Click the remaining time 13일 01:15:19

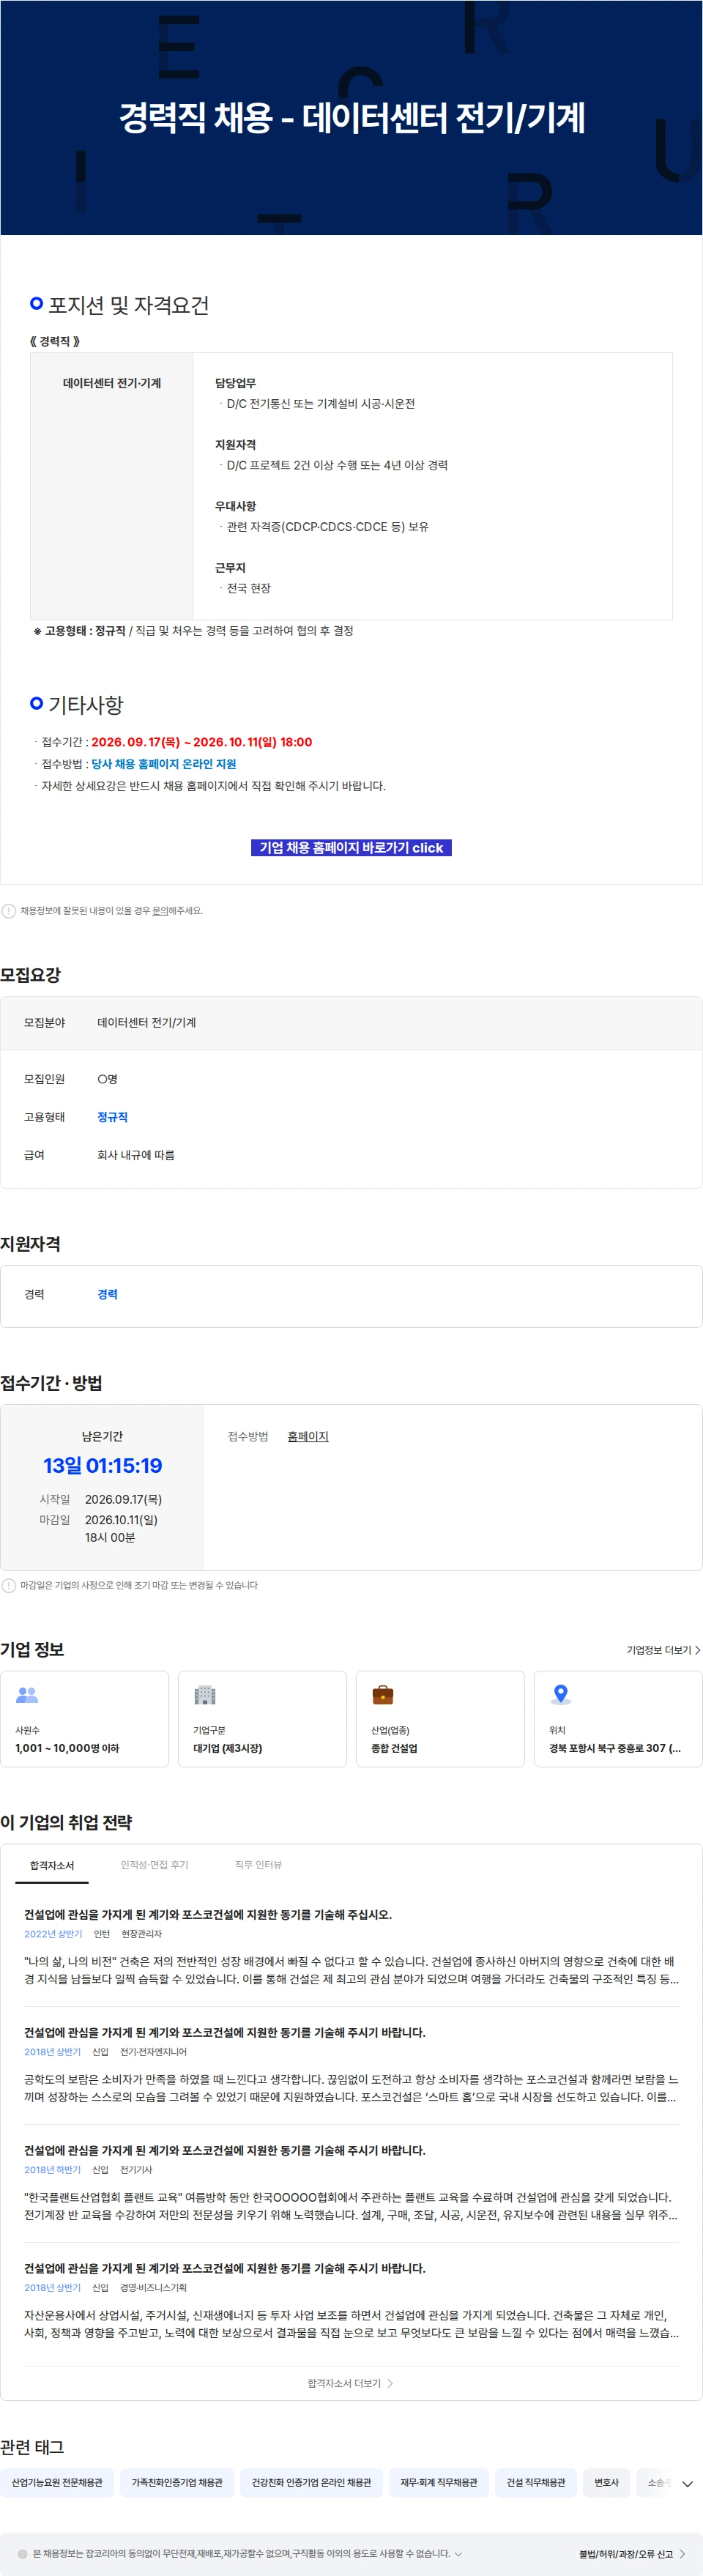102,1465
